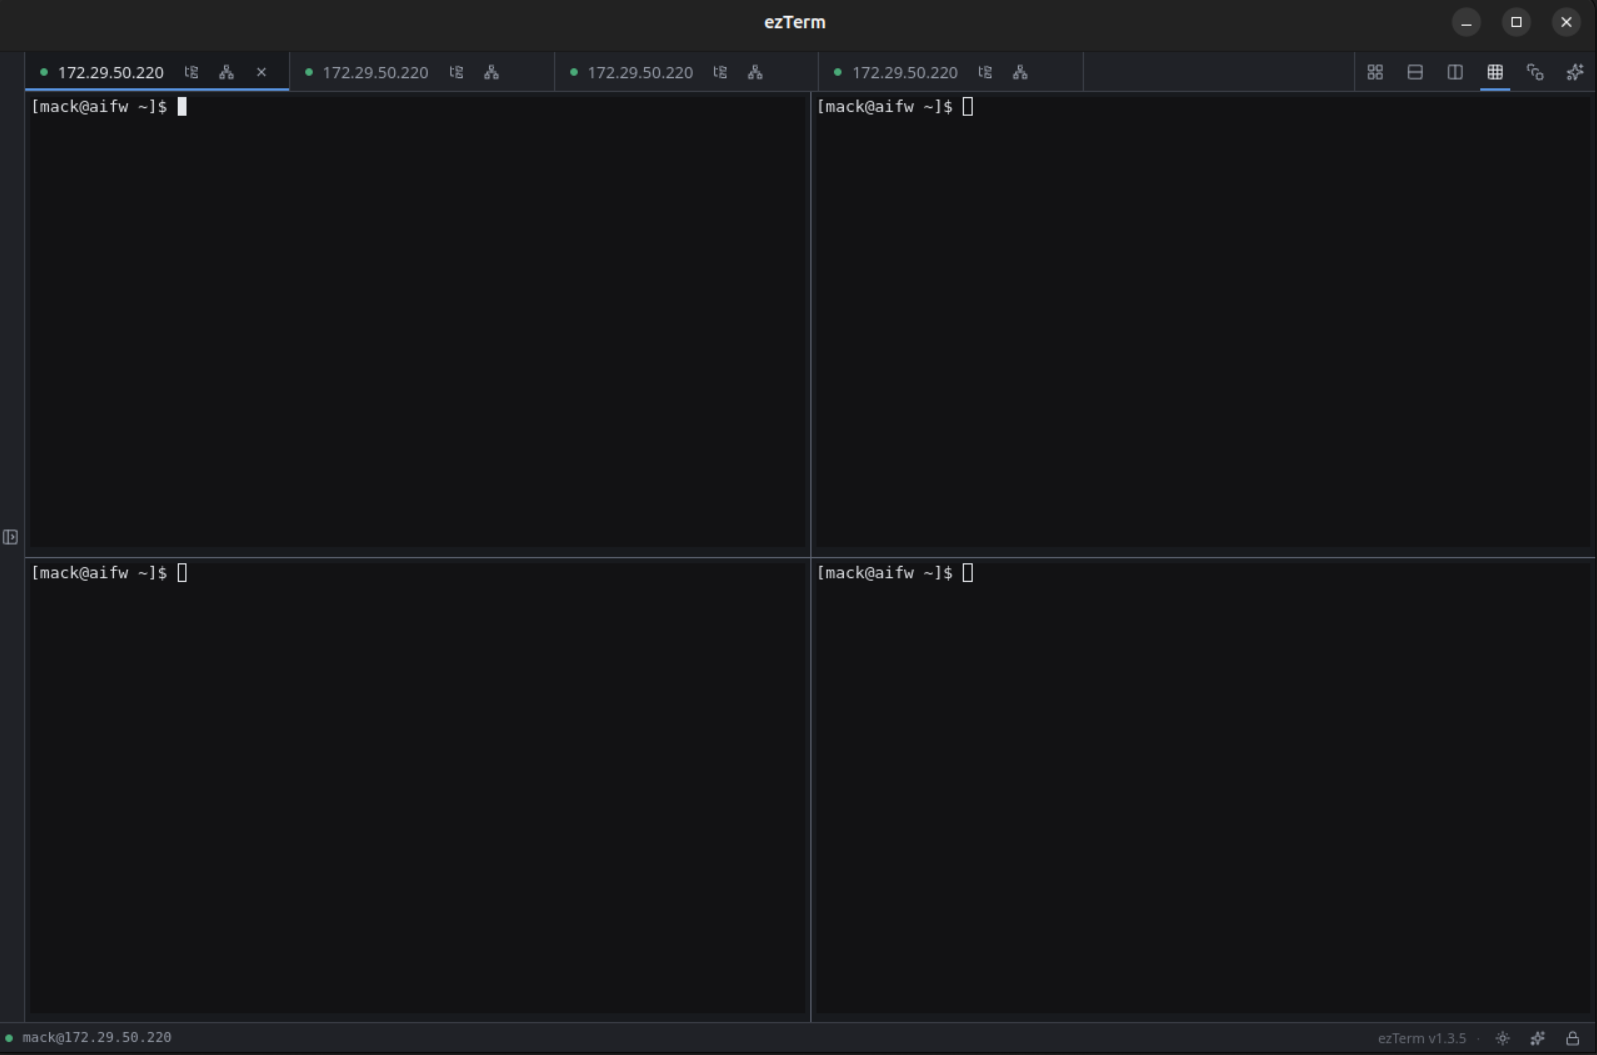
Task: Toggle the sync input broadcast icon
Action: [x=1535, y=72]
